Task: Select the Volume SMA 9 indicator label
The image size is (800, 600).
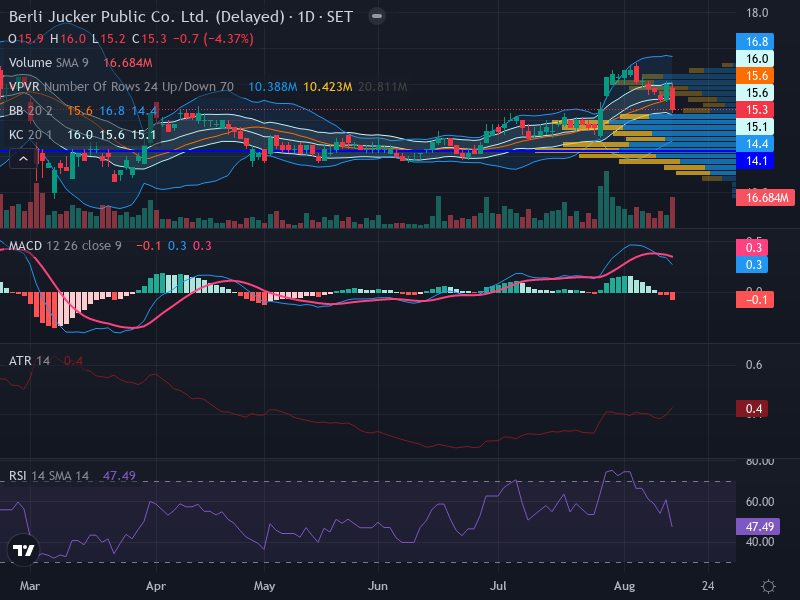Action: (49, 63)
